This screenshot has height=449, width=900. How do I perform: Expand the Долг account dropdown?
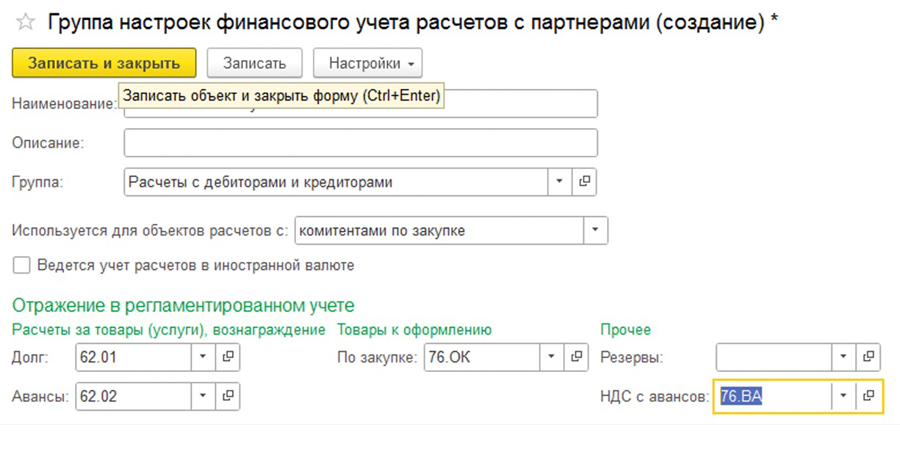203,356
